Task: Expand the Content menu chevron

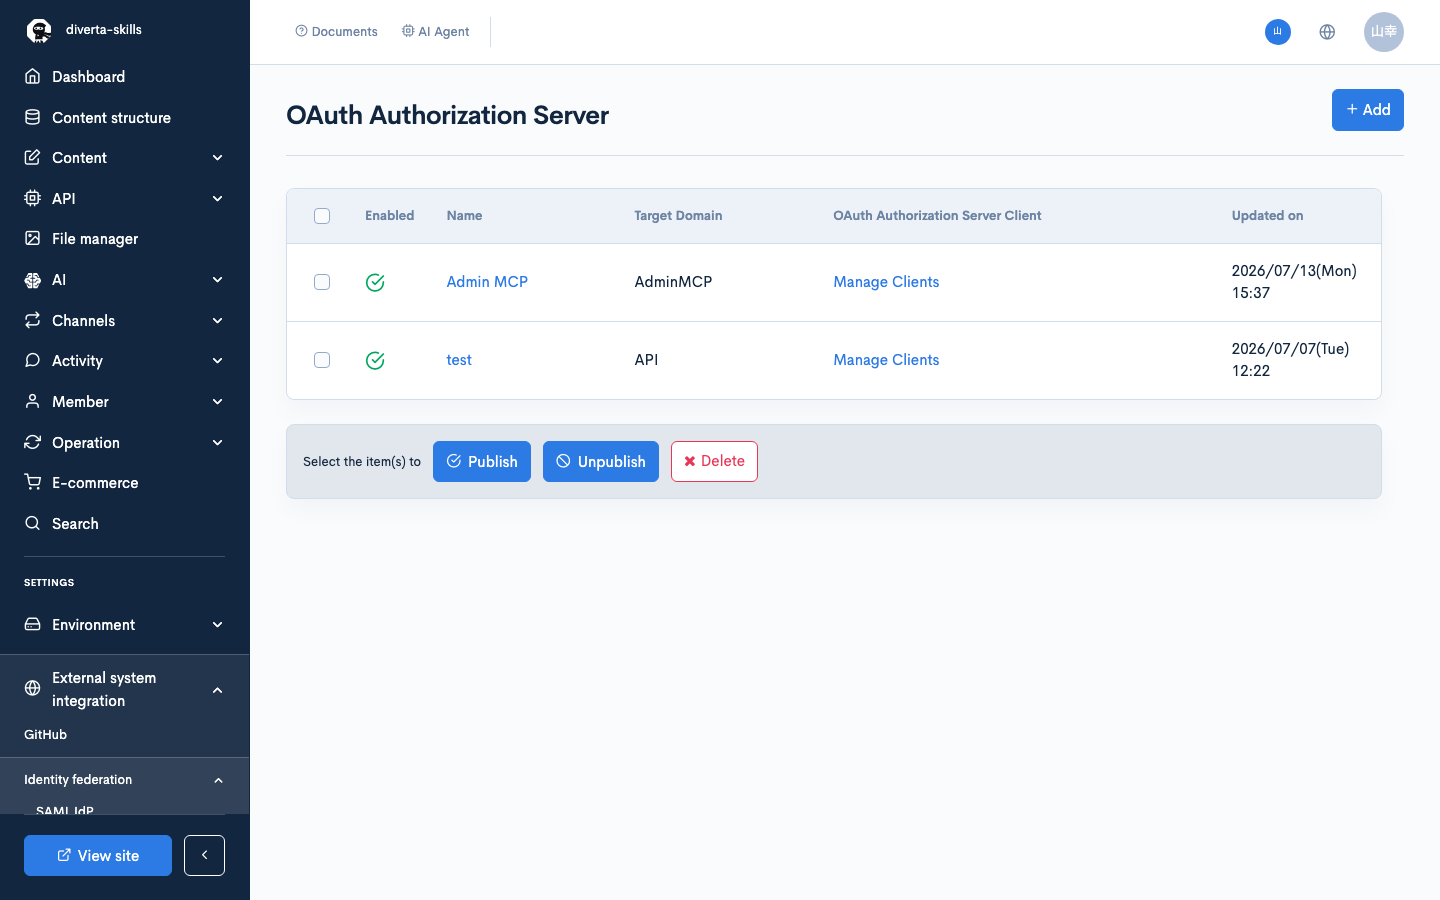Action: [218, 158]
